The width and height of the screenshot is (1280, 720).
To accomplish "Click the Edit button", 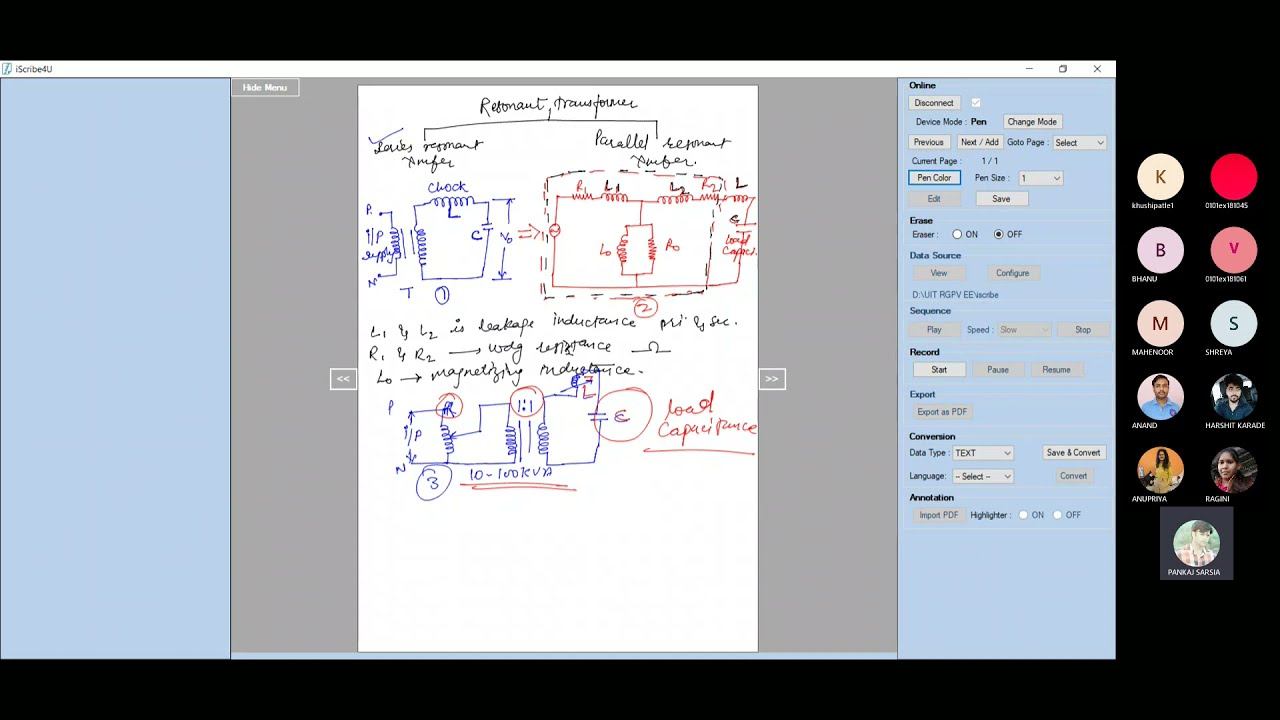I will 934,199.
